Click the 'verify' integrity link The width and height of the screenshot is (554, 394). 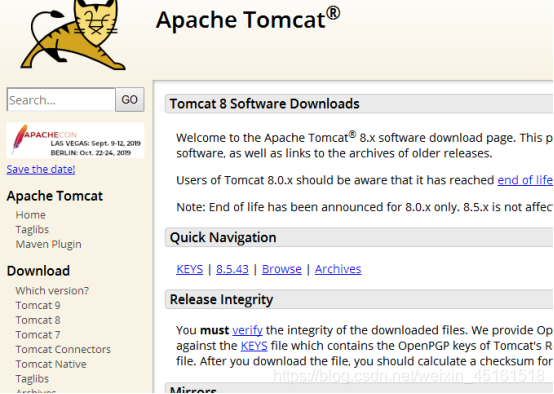pos(247,330)
